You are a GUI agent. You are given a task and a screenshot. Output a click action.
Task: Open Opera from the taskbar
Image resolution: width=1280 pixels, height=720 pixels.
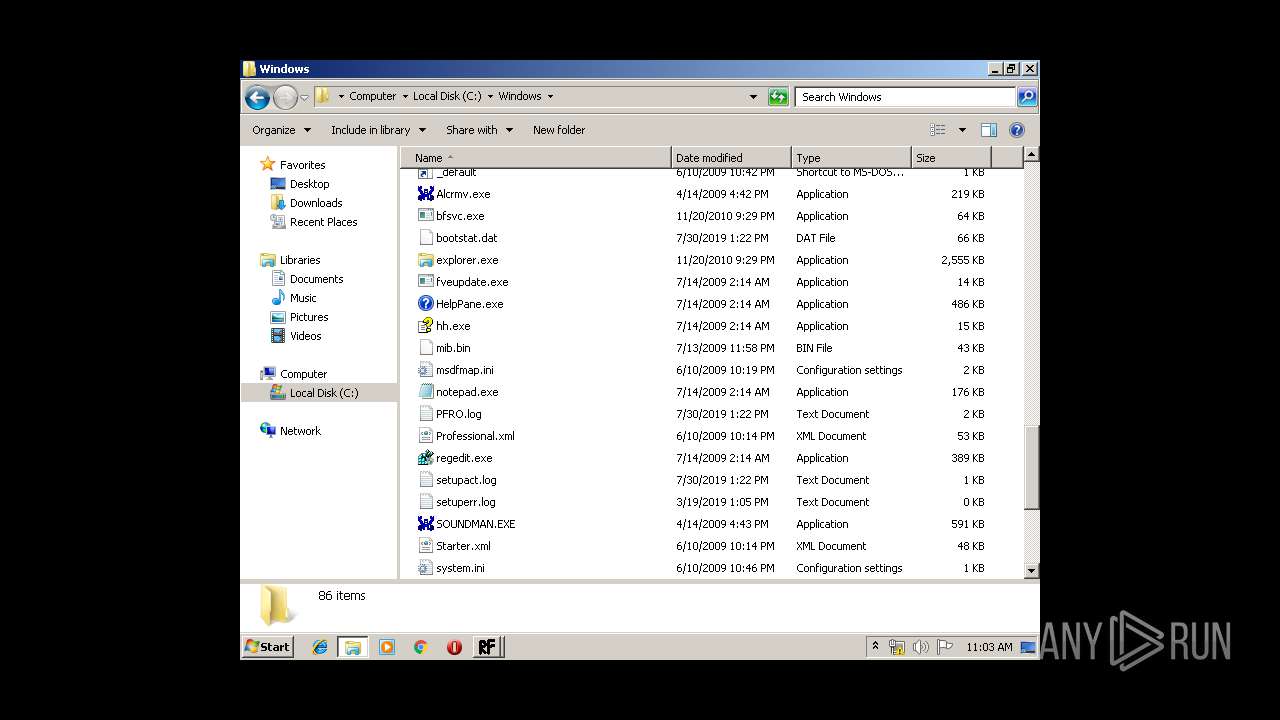(454, 647)
